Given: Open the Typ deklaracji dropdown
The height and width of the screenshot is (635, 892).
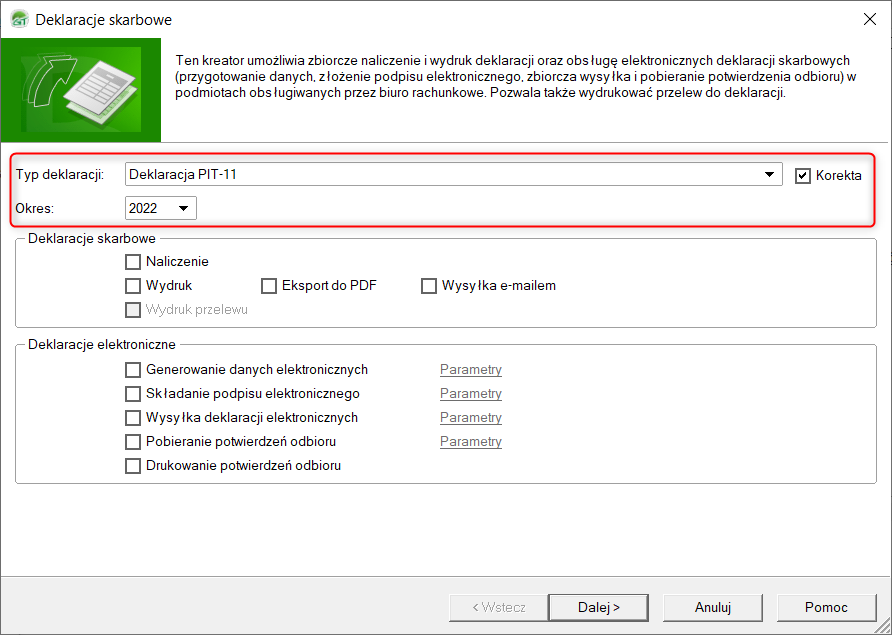Looking at the screenshot, I should 769,175.
